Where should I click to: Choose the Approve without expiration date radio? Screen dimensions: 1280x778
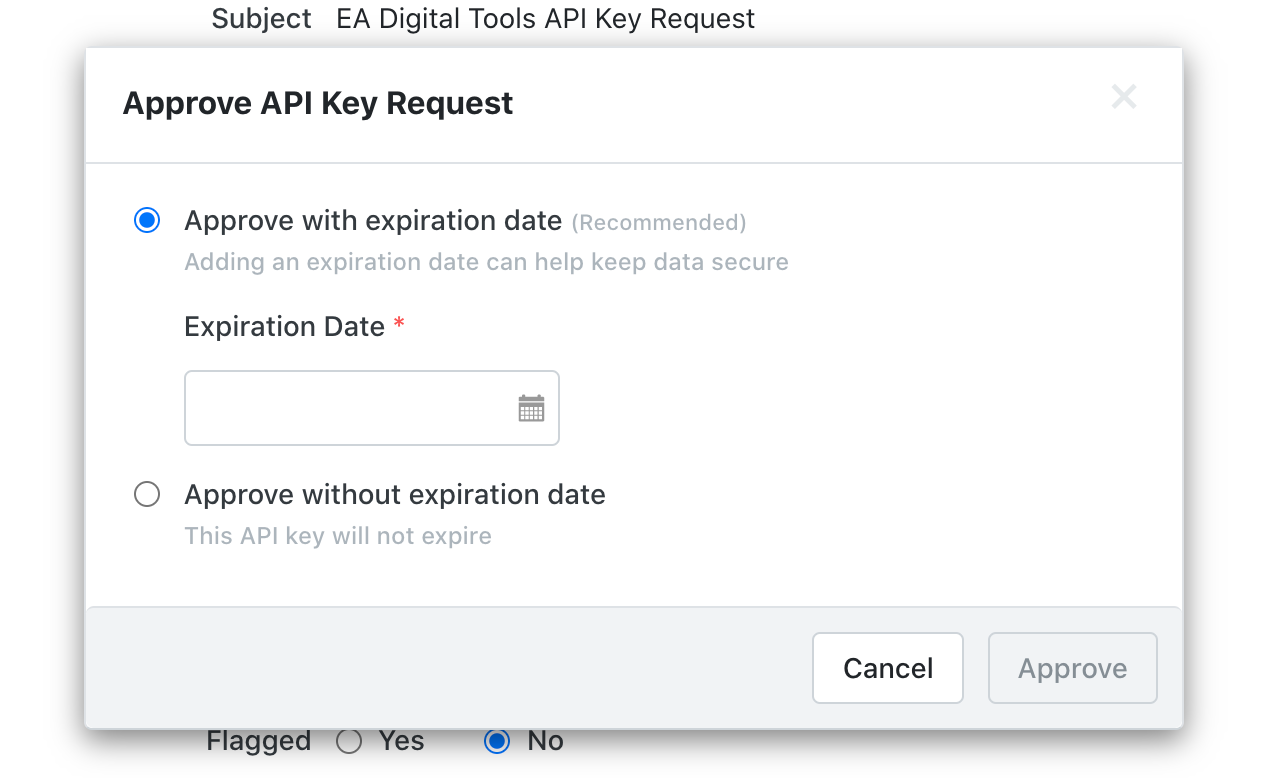(x=147, y=495)
